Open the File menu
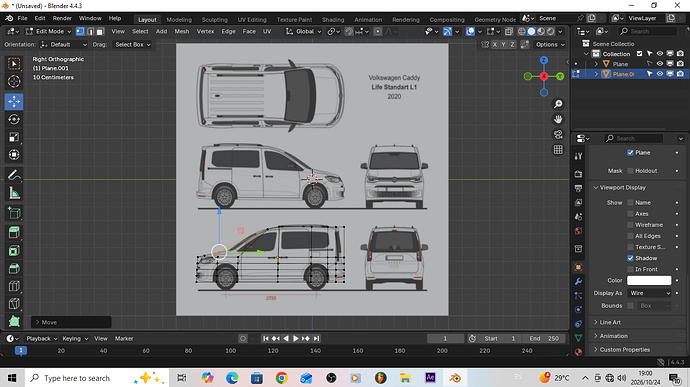This screenshot has width=690, height=387. tap(22, 18)
